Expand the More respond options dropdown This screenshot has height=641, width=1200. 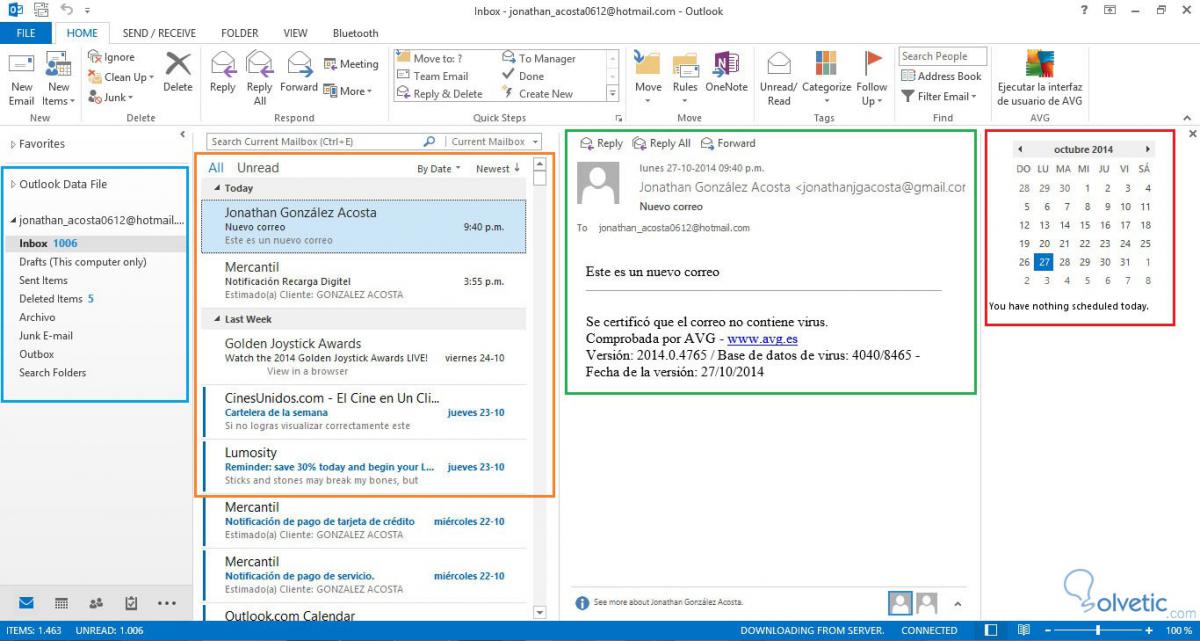(352, 92)
